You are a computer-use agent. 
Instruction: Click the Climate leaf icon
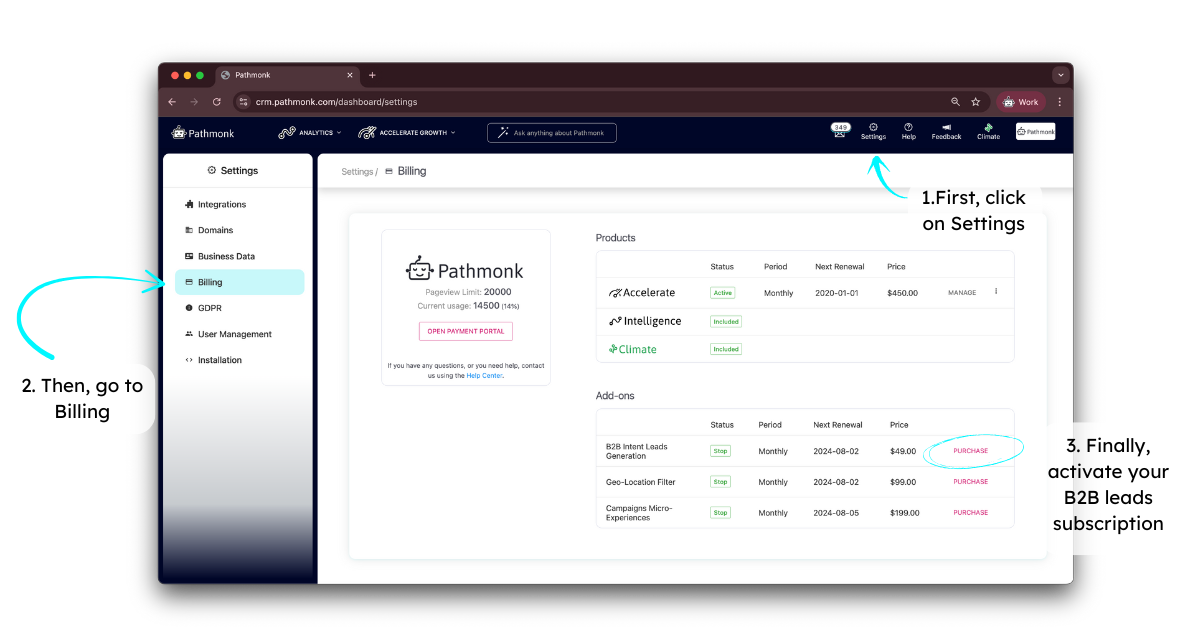(x=987, y=132)
